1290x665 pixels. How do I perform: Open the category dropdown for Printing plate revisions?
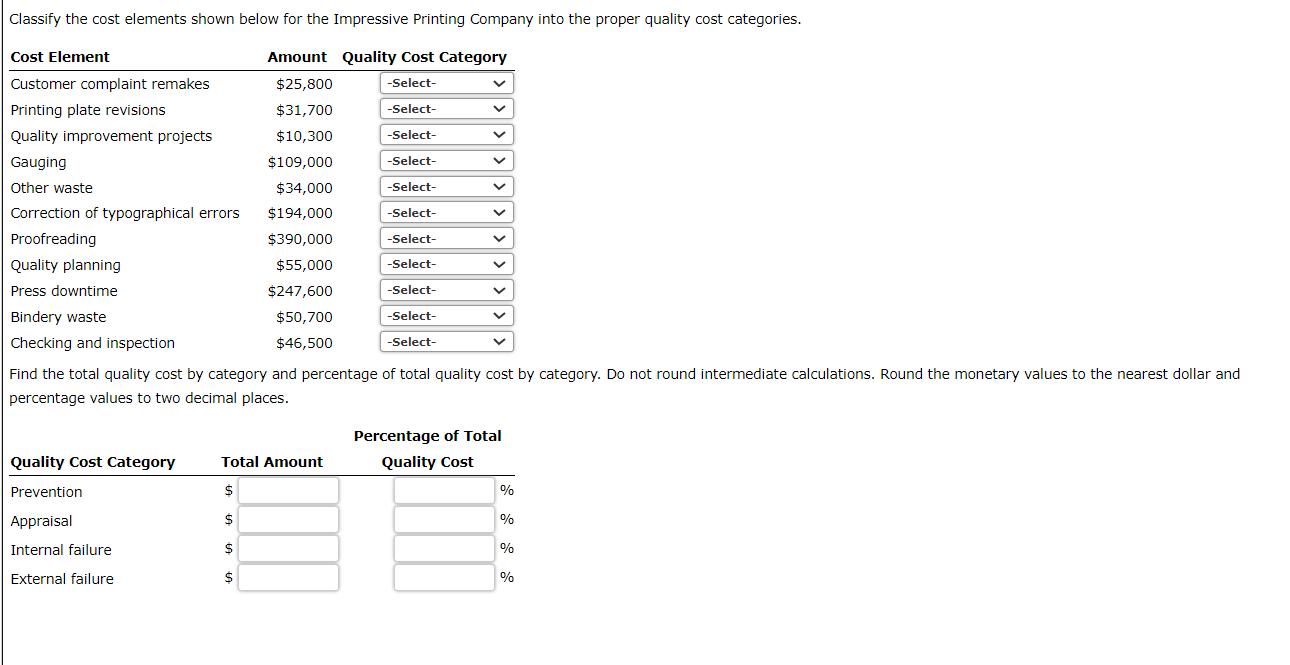(446, 108)
